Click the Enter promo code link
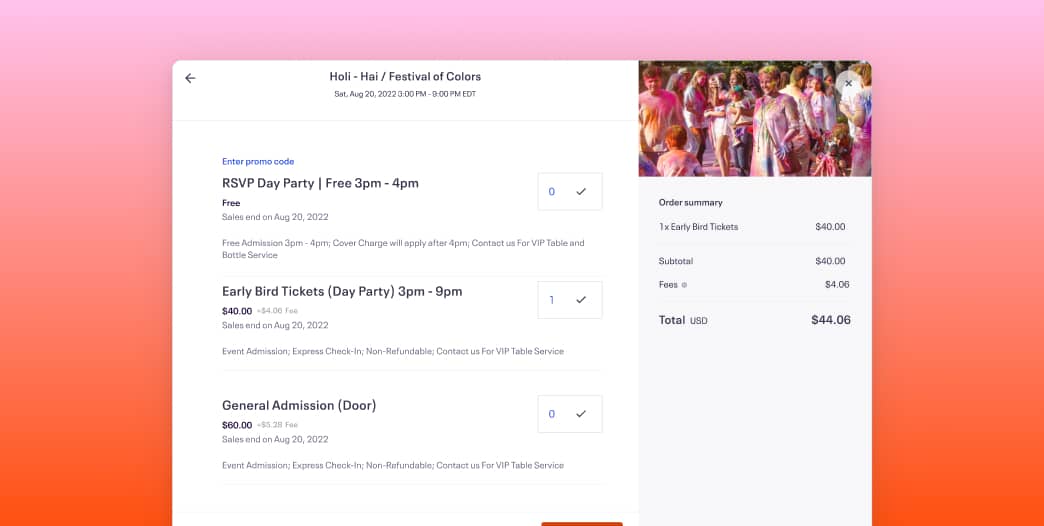The height and width of the screenshot is (526, 1044). [258, 161]
